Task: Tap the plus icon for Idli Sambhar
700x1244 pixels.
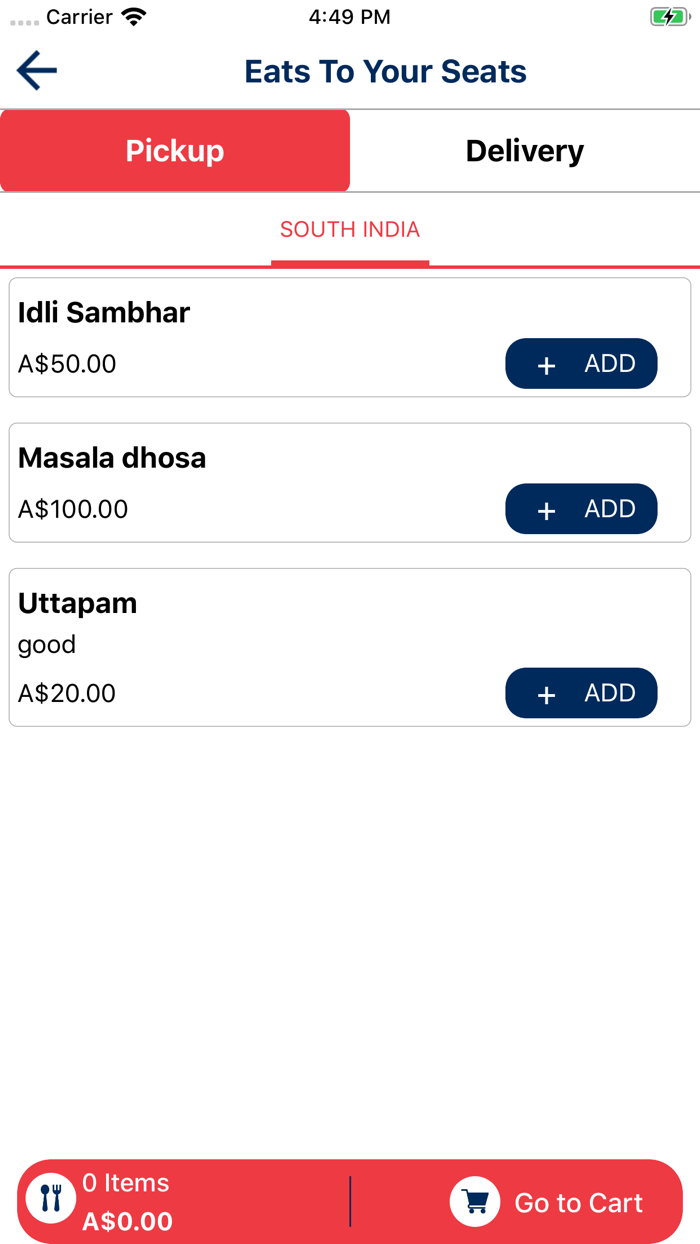Action: pos(546,365)
